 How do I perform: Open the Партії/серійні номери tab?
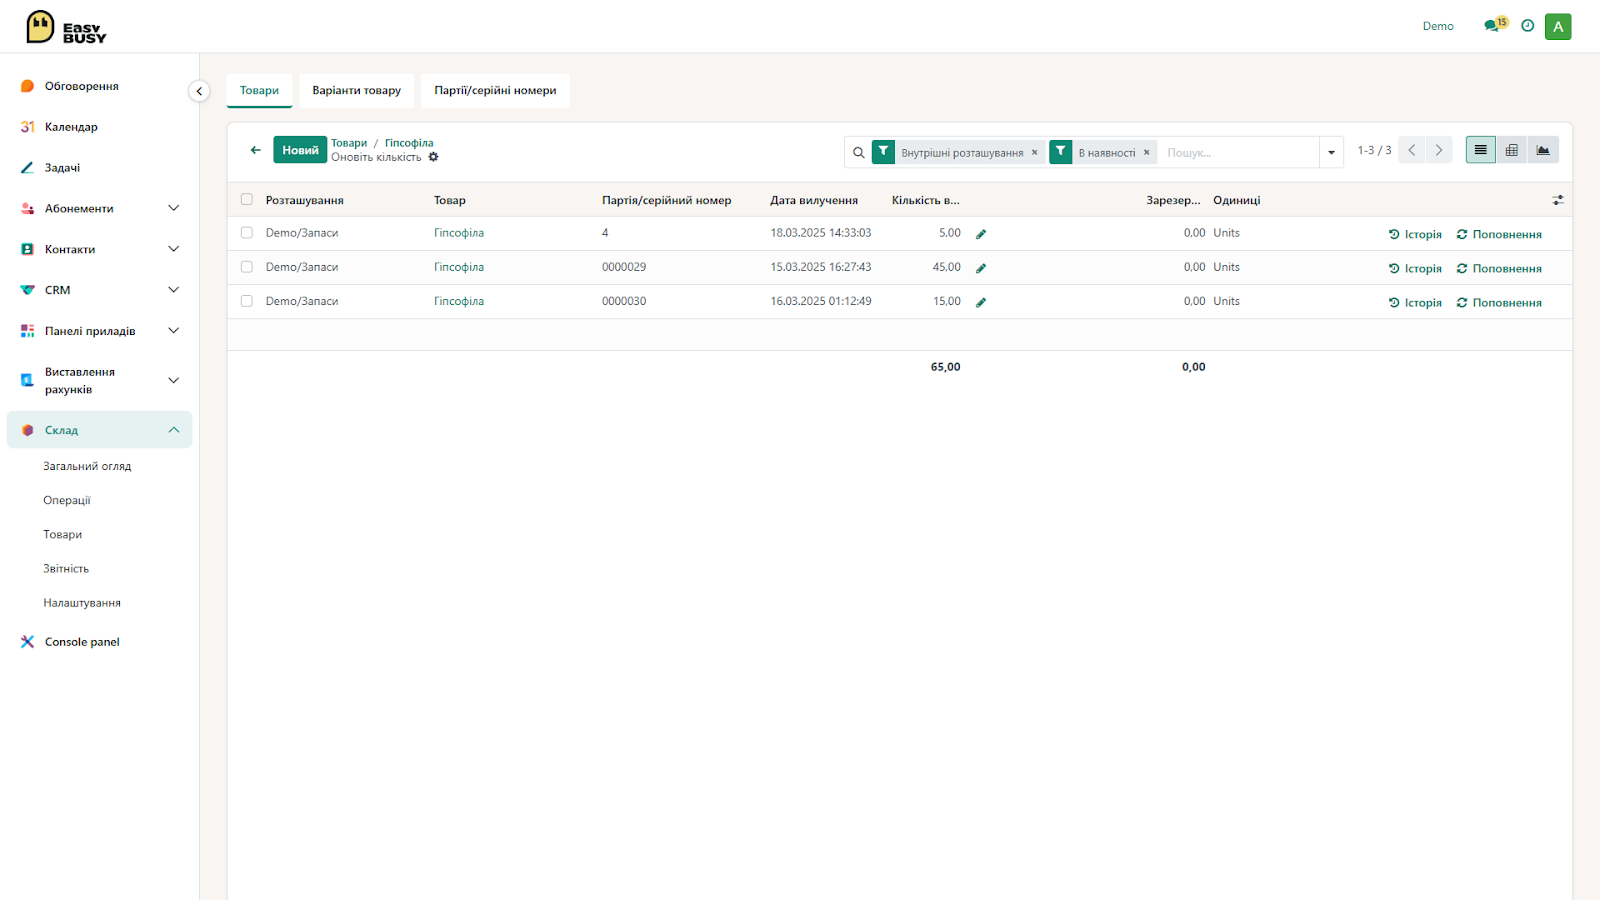click(495, 90)
